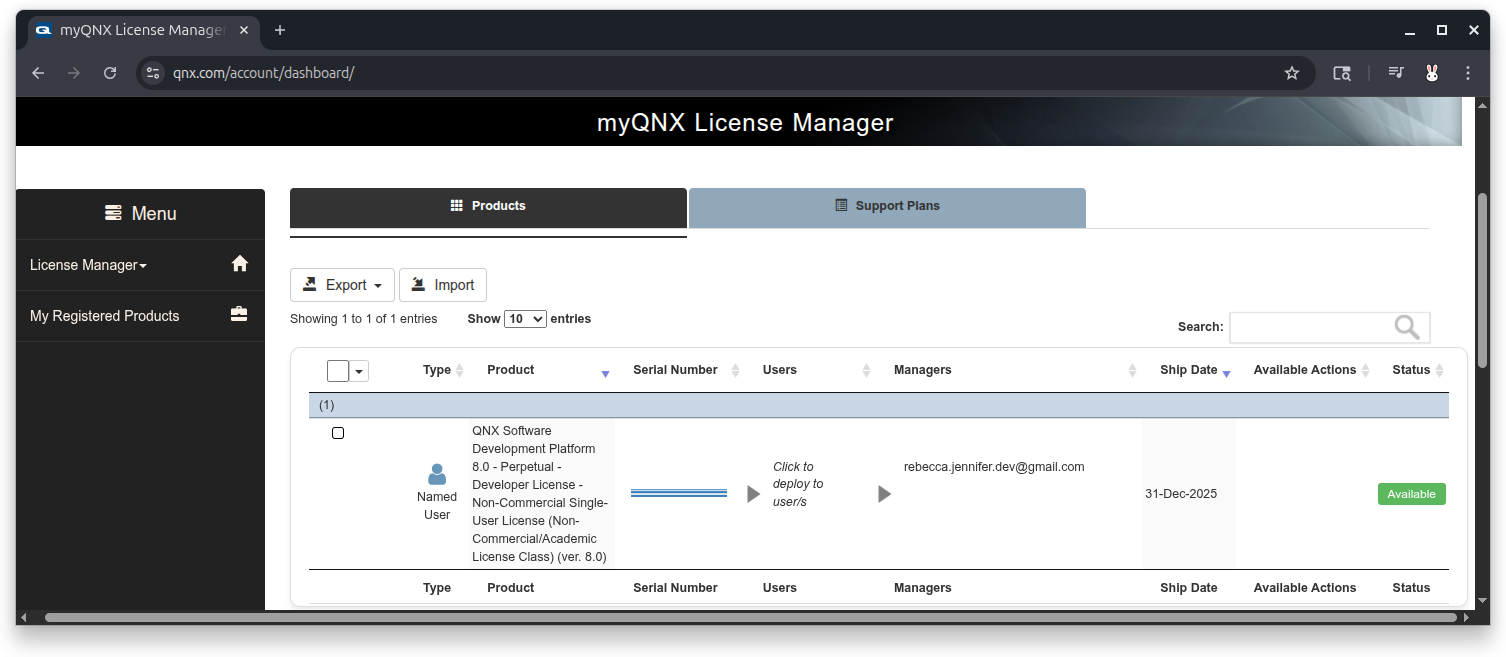Click the 'Click to deploy to user/s' link

click(x=797, y=484)
